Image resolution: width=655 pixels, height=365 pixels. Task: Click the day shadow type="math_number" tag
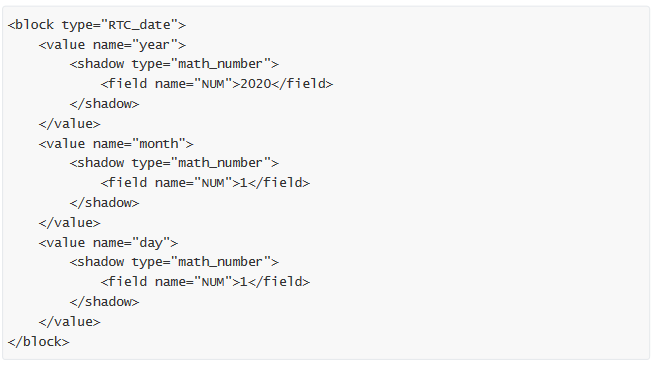coord(174,262)
